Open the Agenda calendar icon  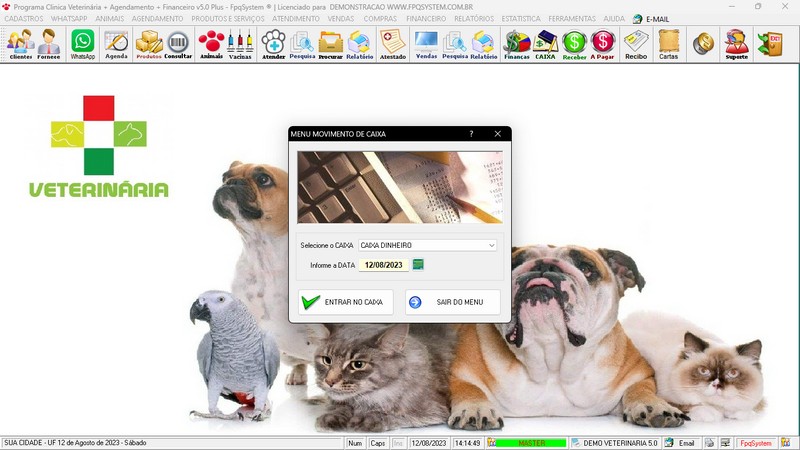116,44
